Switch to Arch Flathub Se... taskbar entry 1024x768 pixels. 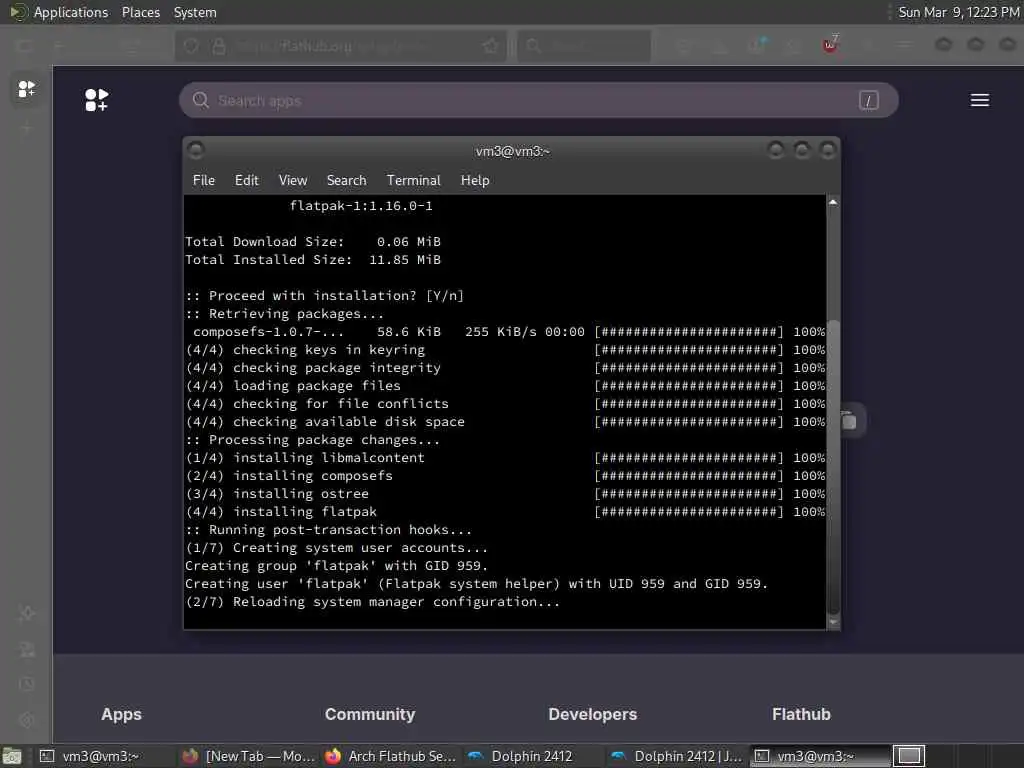click(x=392, y=756)
